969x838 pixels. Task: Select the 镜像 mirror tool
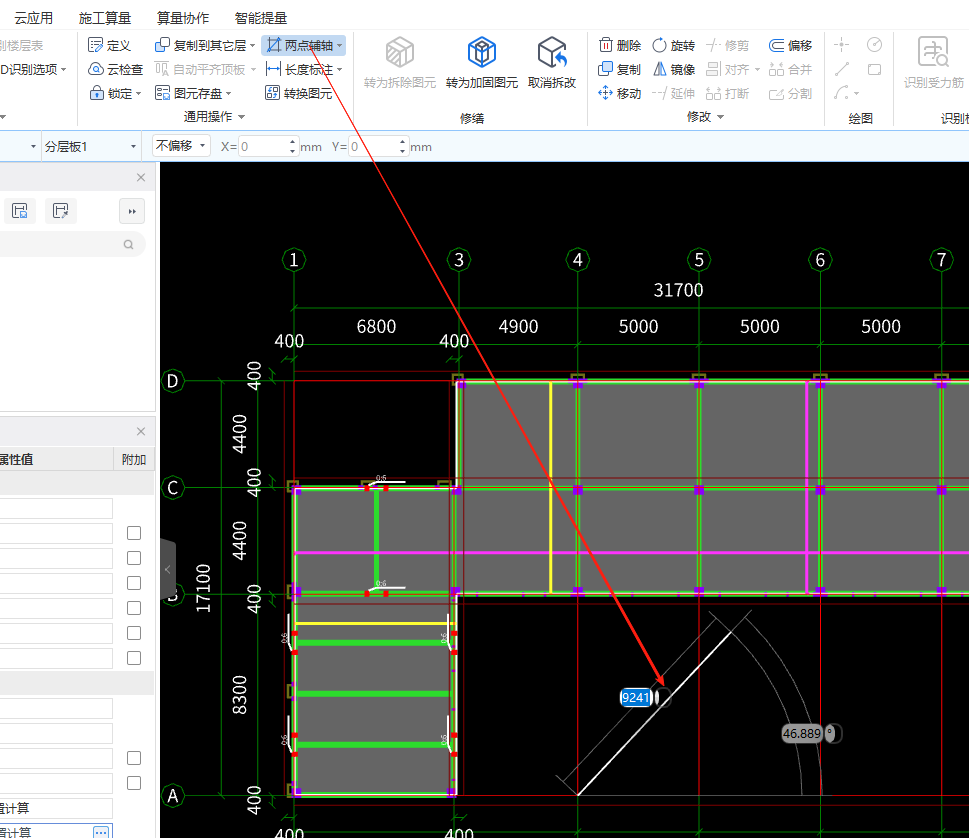[674, 69]
